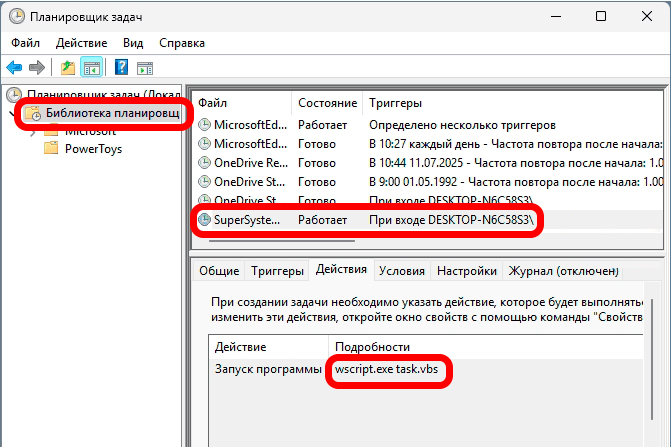
Task: Open the Файл menu
Action: [x=25, y=43]
